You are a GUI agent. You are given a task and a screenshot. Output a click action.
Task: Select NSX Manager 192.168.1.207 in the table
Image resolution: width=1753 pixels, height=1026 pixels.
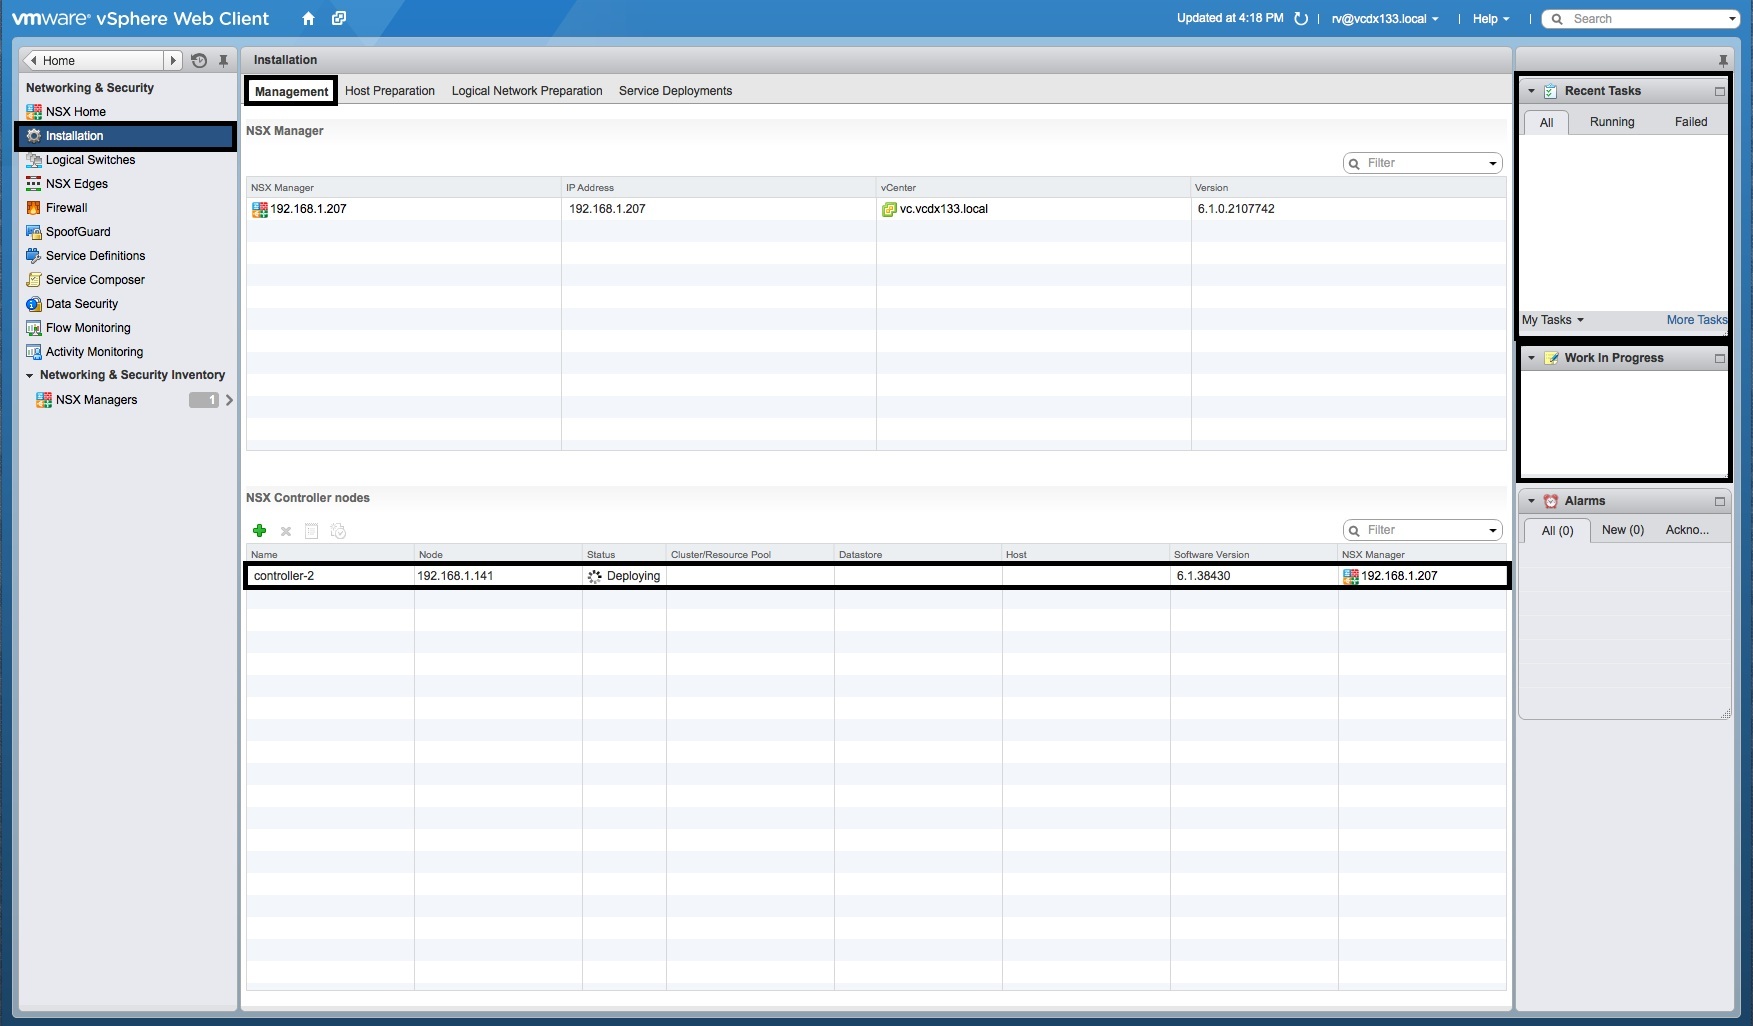coord(309,209)
